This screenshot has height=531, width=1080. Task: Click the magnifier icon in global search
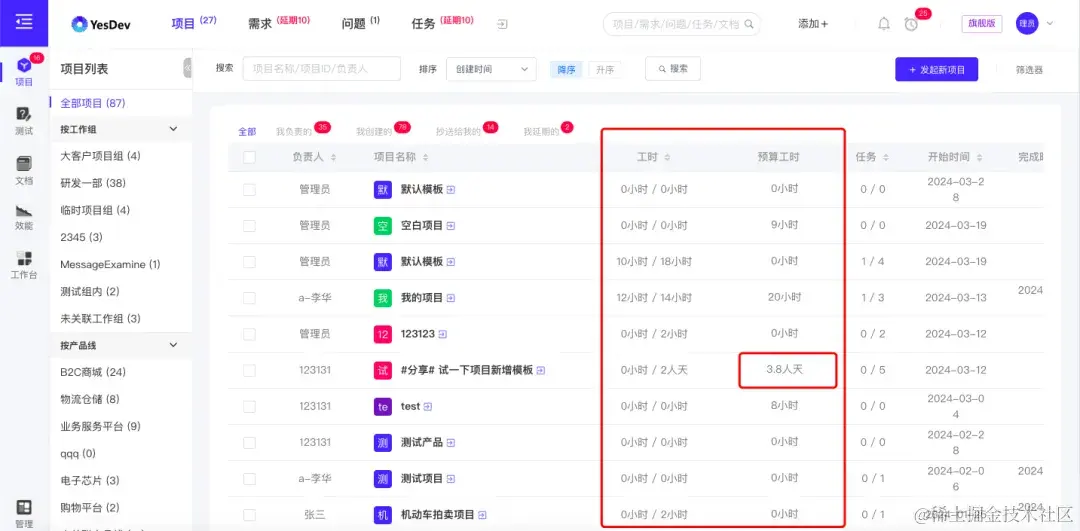(x=749, y=24)
